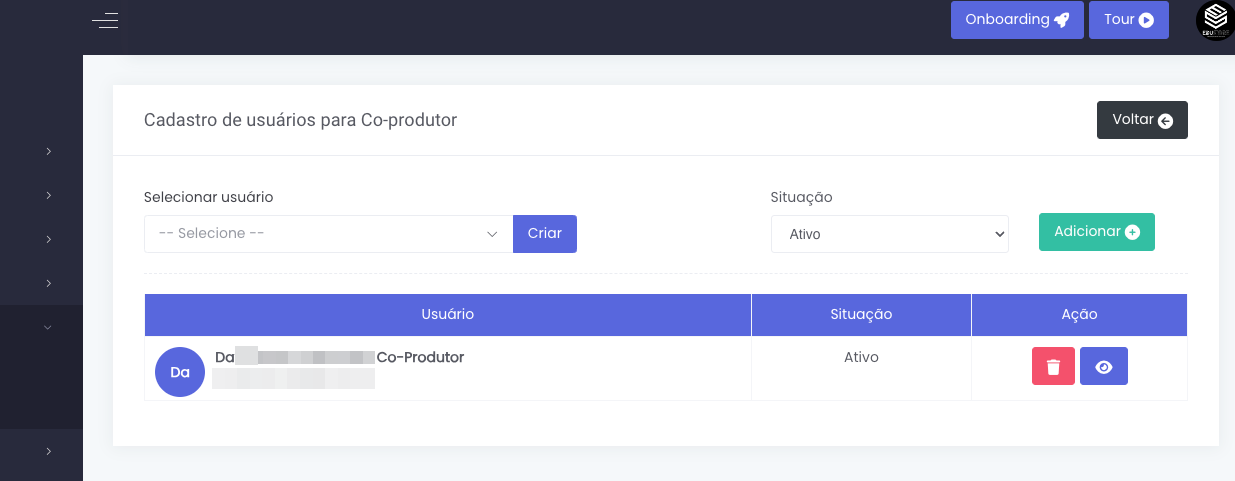Screen dimensions: 1235x481
Task: Expand the topmost sidebar chevron item
Action: (48, 152)
